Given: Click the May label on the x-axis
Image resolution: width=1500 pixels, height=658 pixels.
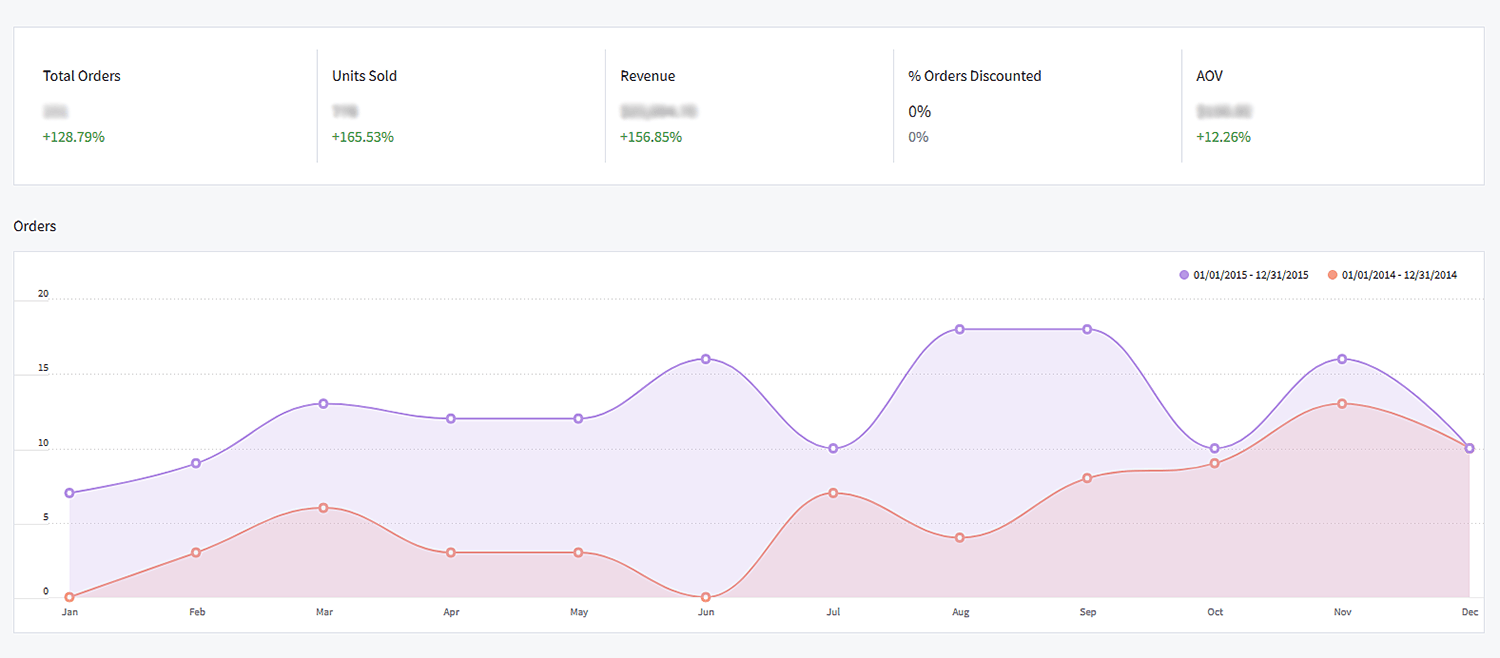Looking at the screenshot, I should [578, 612].
